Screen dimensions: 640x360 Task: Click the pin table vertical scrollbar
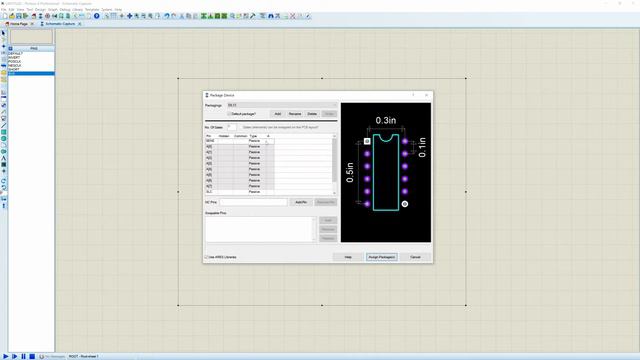(335, 165)
